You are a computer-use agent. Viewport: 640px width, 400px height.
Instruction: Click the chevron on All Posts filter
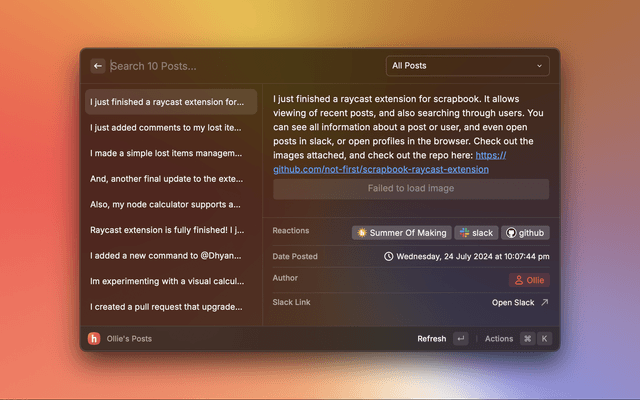(540, 66)
